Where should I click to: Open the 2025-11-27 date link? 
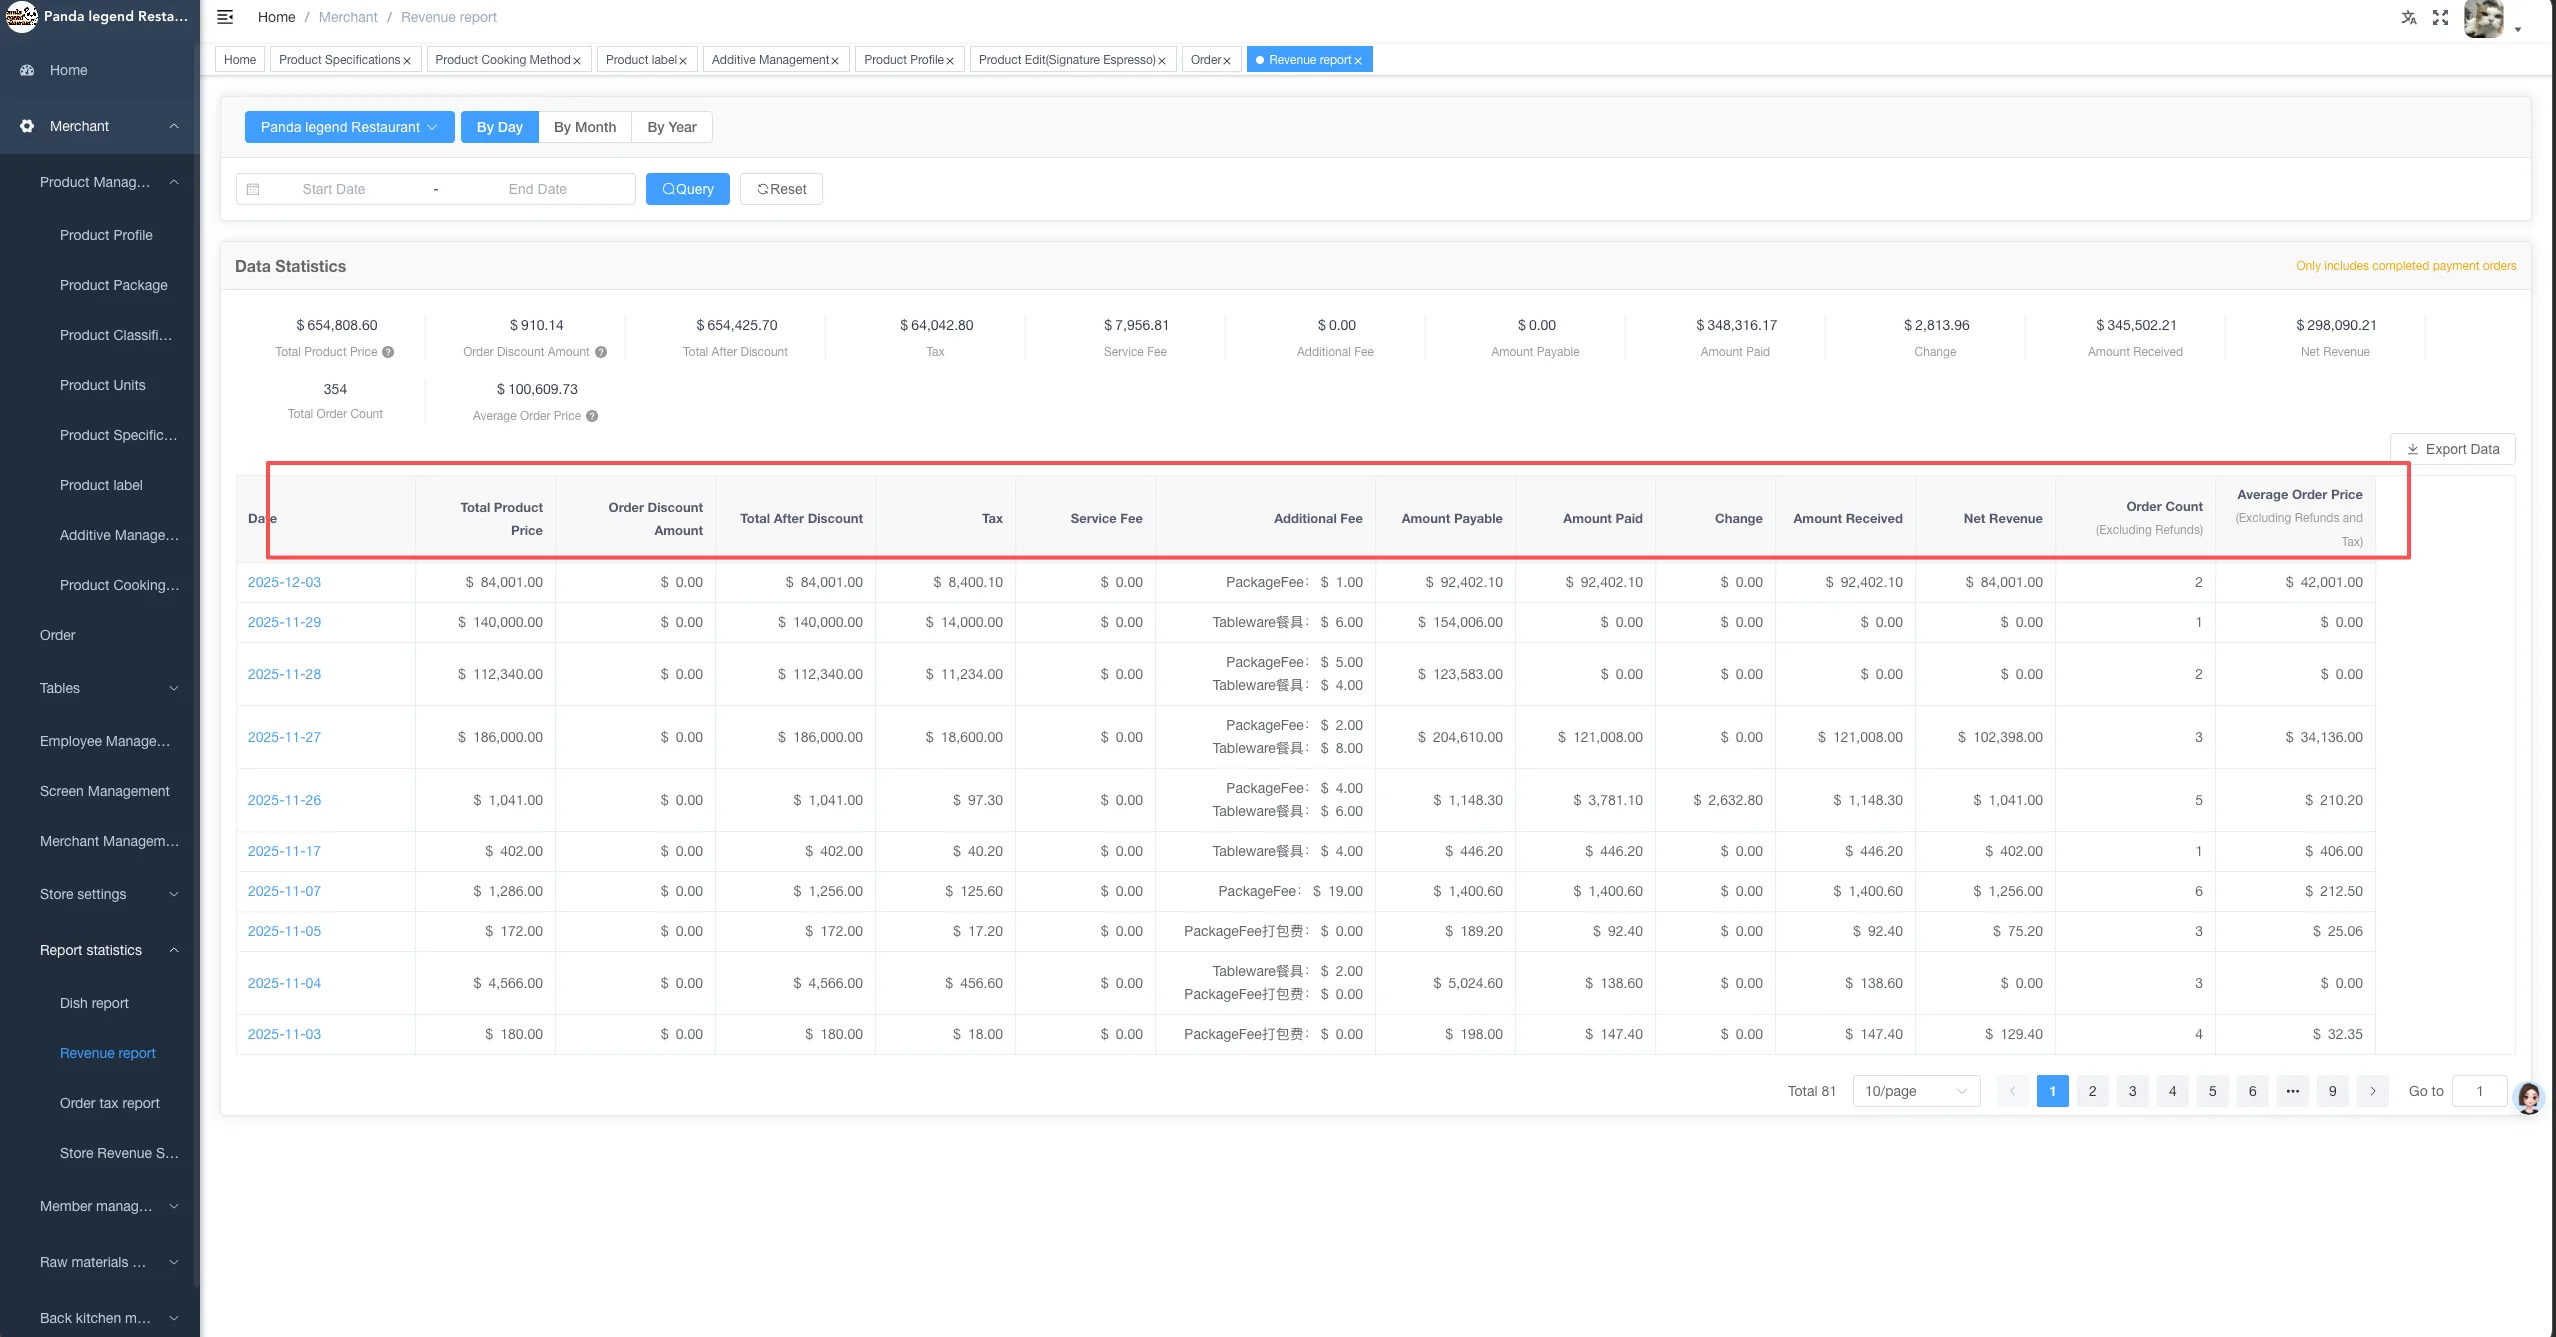pos(284,737)
